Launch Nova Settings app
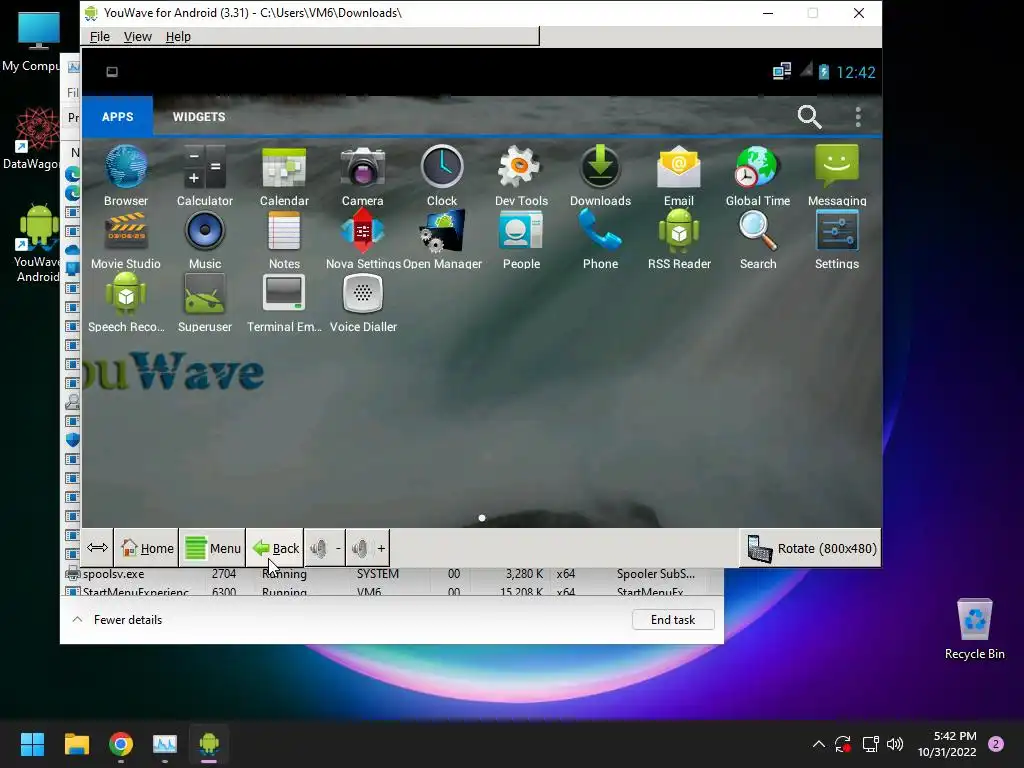1024x768 pixels. coord(362,239)
